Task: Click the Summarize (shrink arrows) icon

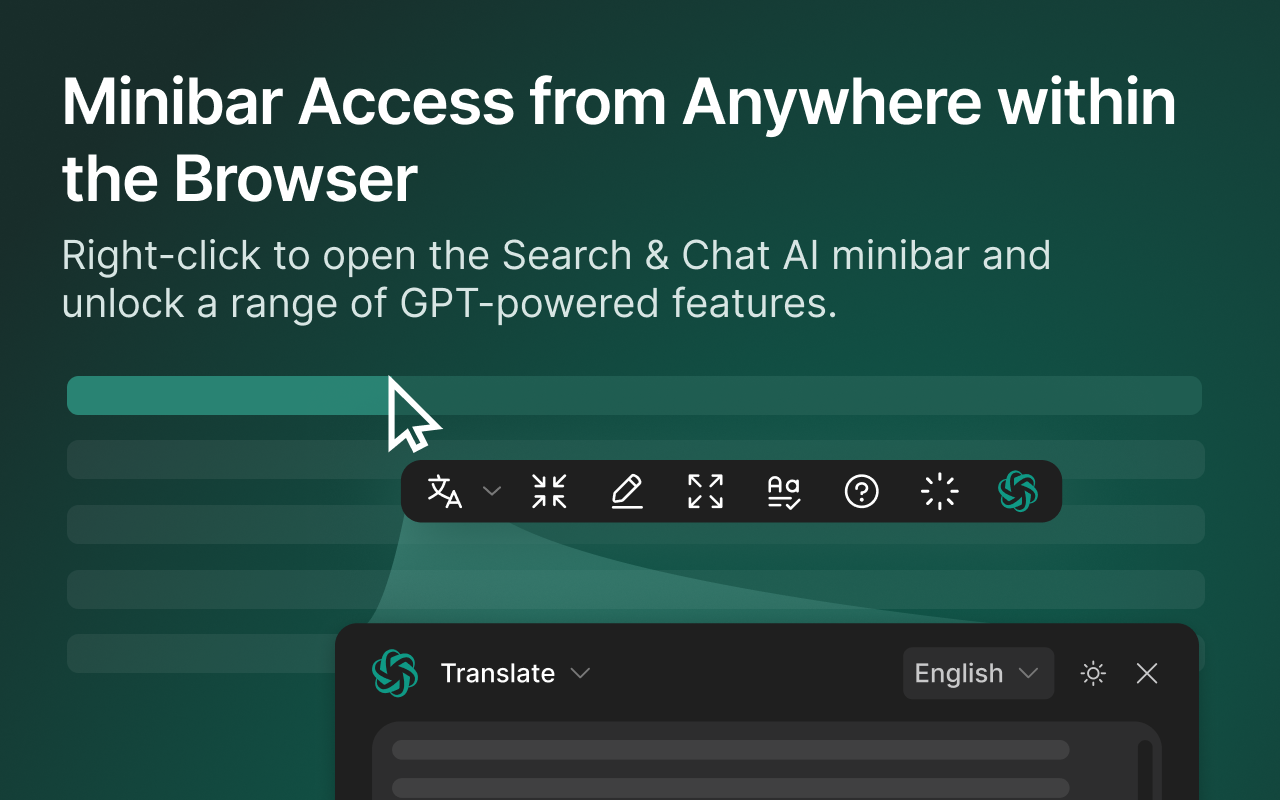Action: click(549, 491)
